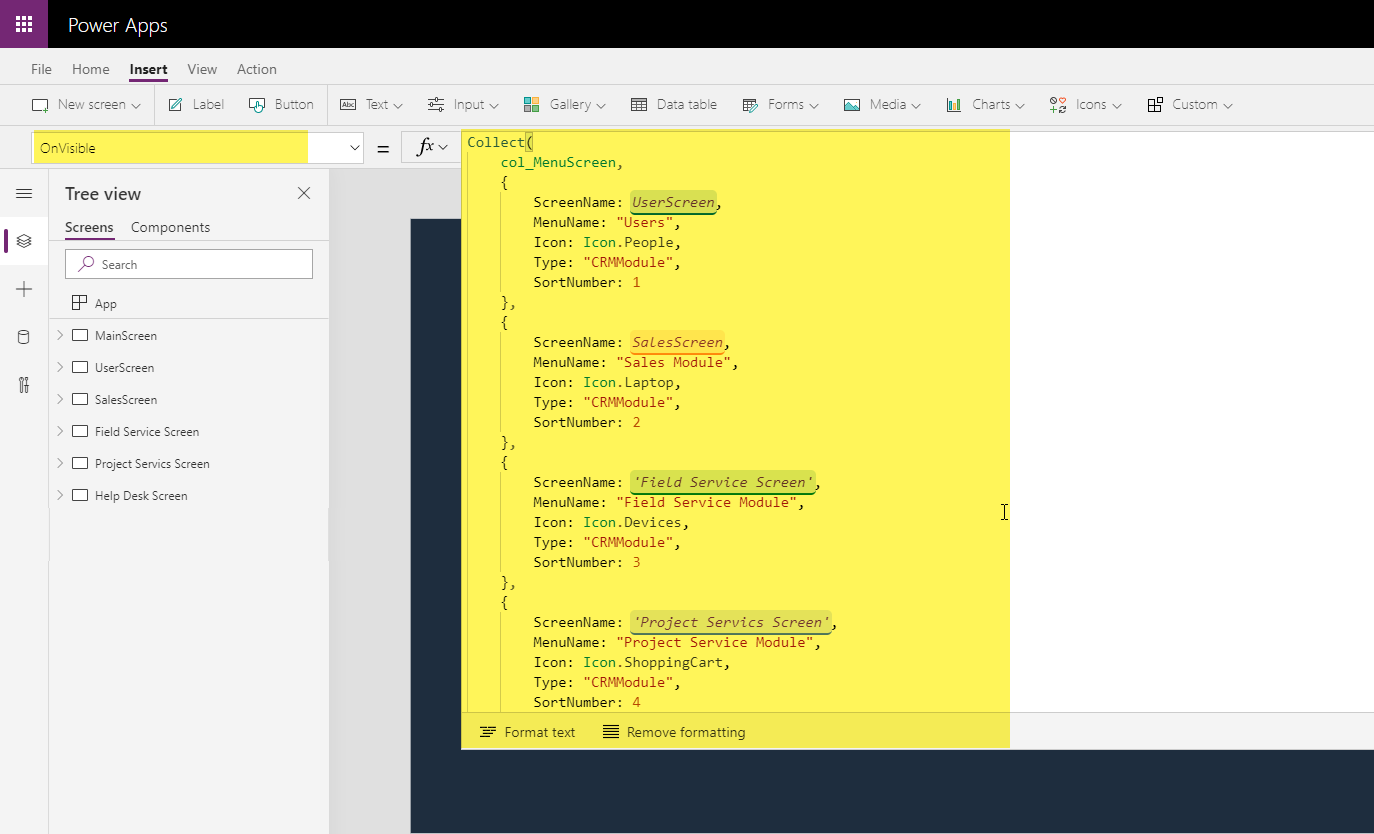
Task: Open the fx function chevron
Action: click(443, 148)
